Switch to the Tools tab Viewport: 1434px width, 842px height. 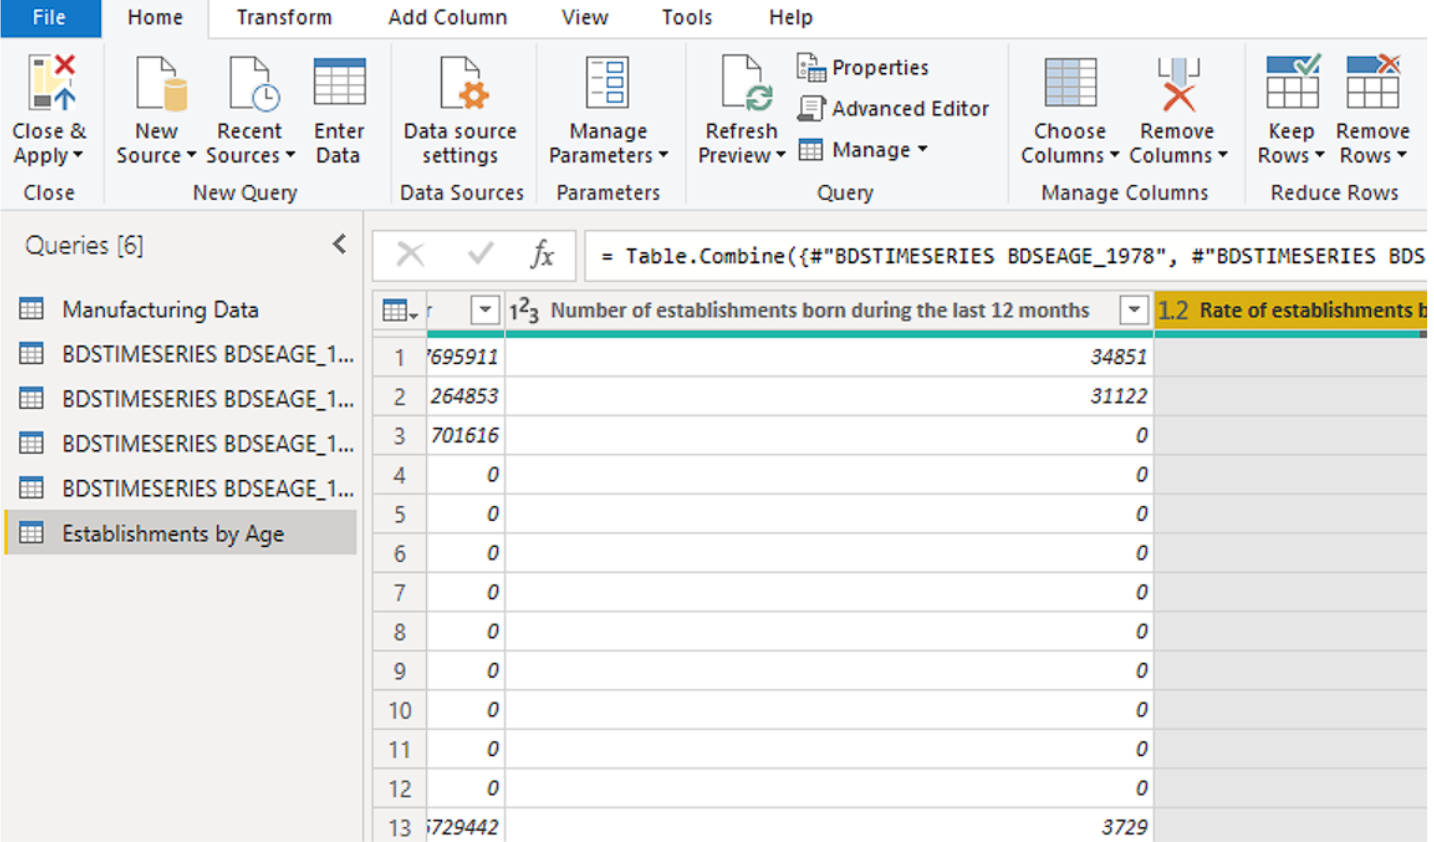[687, 18]
